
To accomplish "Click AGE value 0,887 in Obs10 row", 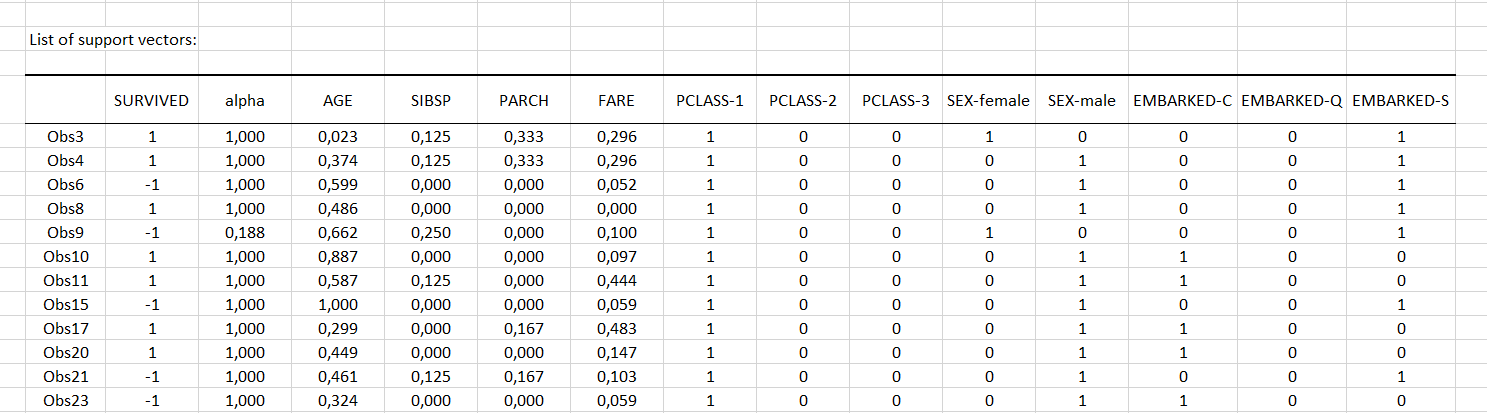I will [338, 257].
